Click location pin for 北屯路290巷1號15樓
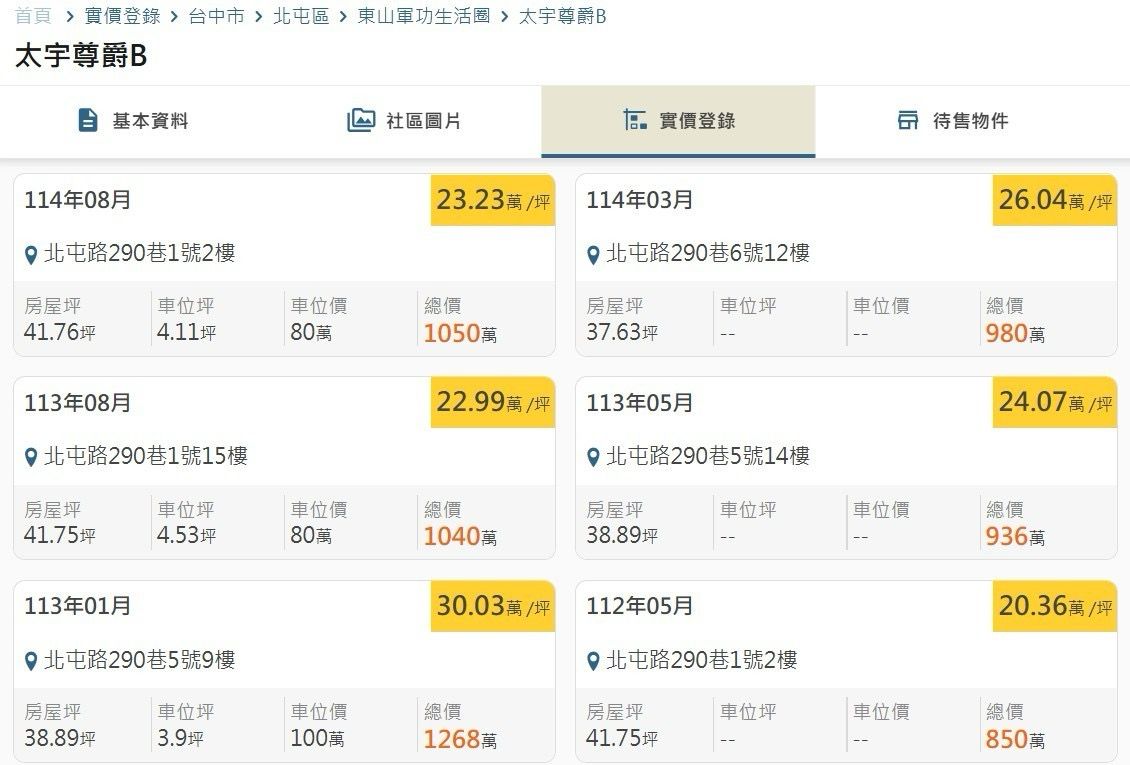The image size is (1130, 765). click(31, 457)
